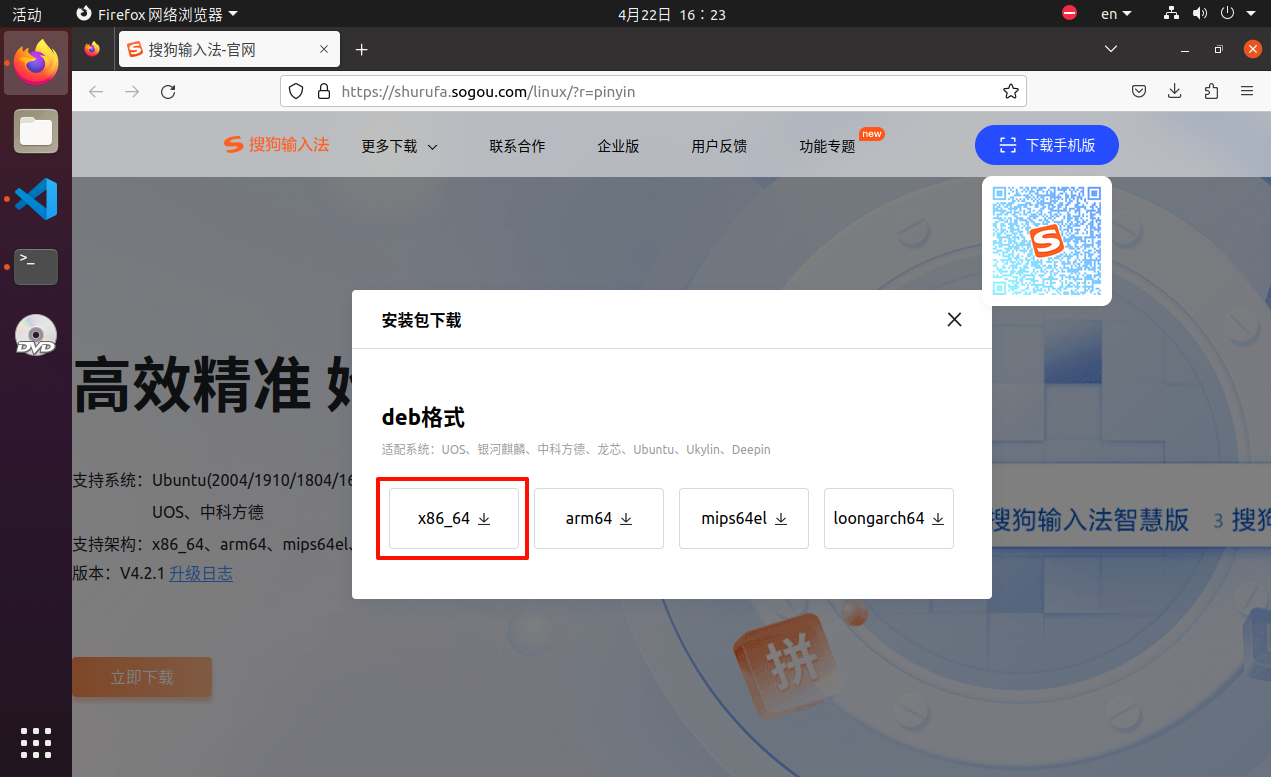The height and width of the screenshot is (777, 1271).
Task: Click the Sogou input method logo
Action: point(276,145)
